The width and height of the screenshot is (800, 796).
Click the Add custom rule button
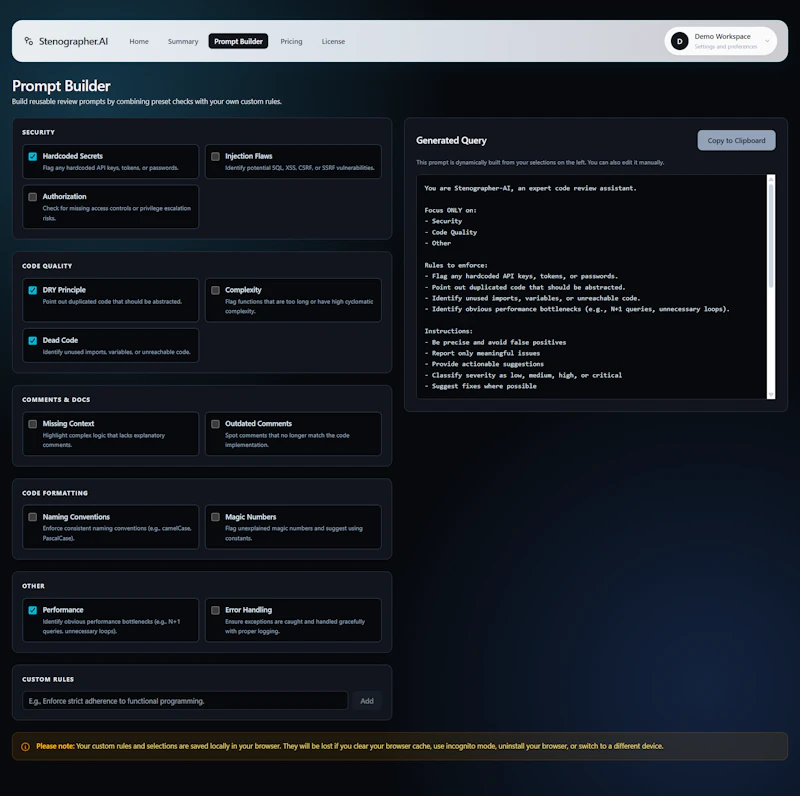coord(367,701)
